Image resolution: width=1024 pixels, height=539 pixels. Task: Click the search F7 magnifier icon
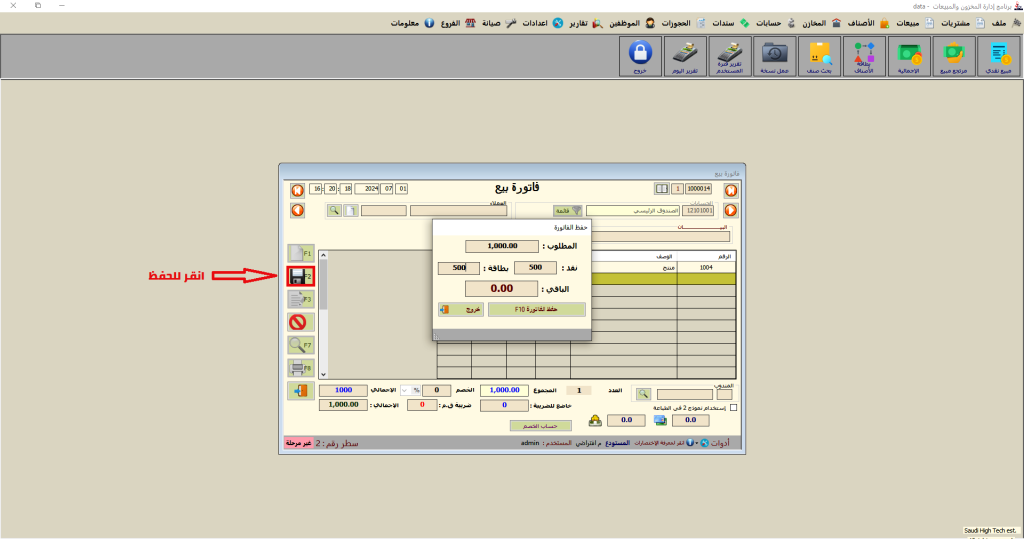coord(300,345)
